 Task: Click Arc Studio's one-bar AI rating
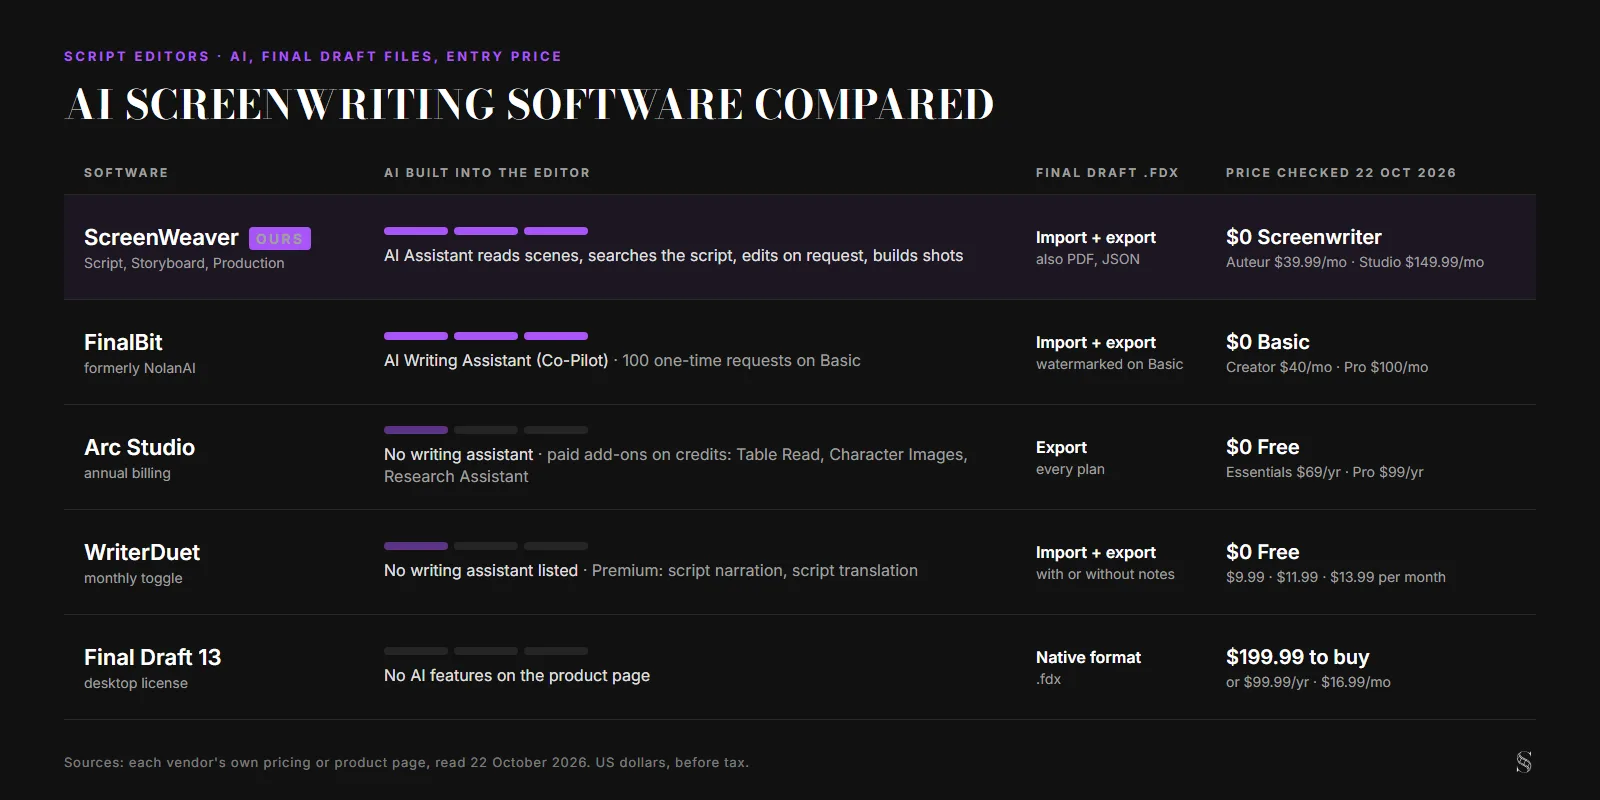click(x=486, y=430)
